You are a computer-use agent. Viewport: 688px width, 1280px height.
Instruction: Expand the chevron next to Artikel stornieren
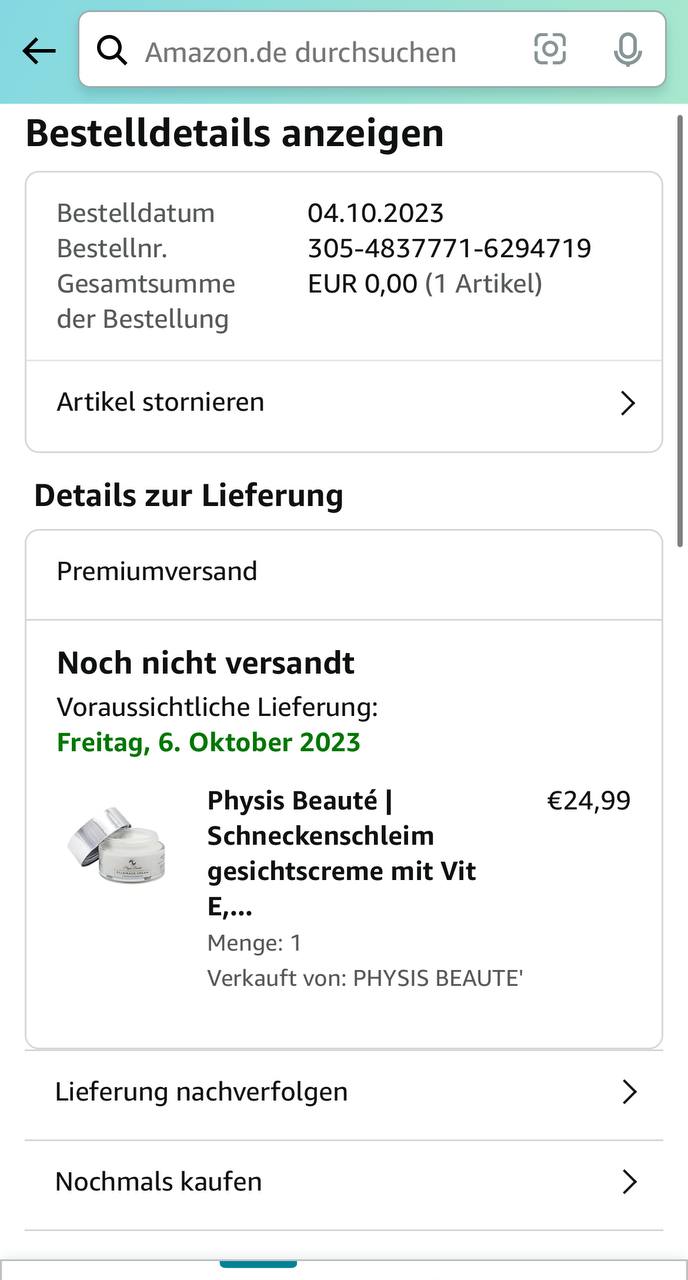tap(627, 403)
